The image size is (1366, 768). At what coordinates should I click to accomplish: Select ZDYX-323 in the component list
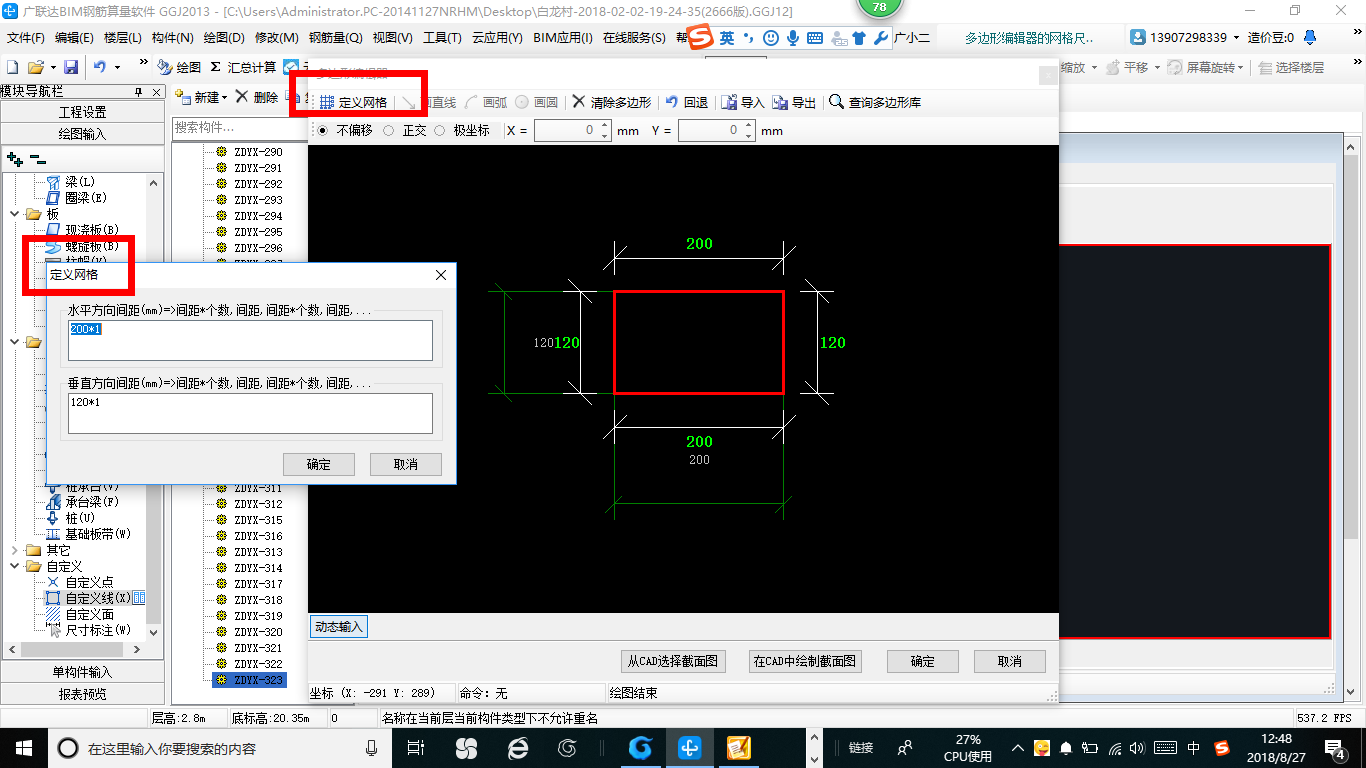[x=249, y=680]
